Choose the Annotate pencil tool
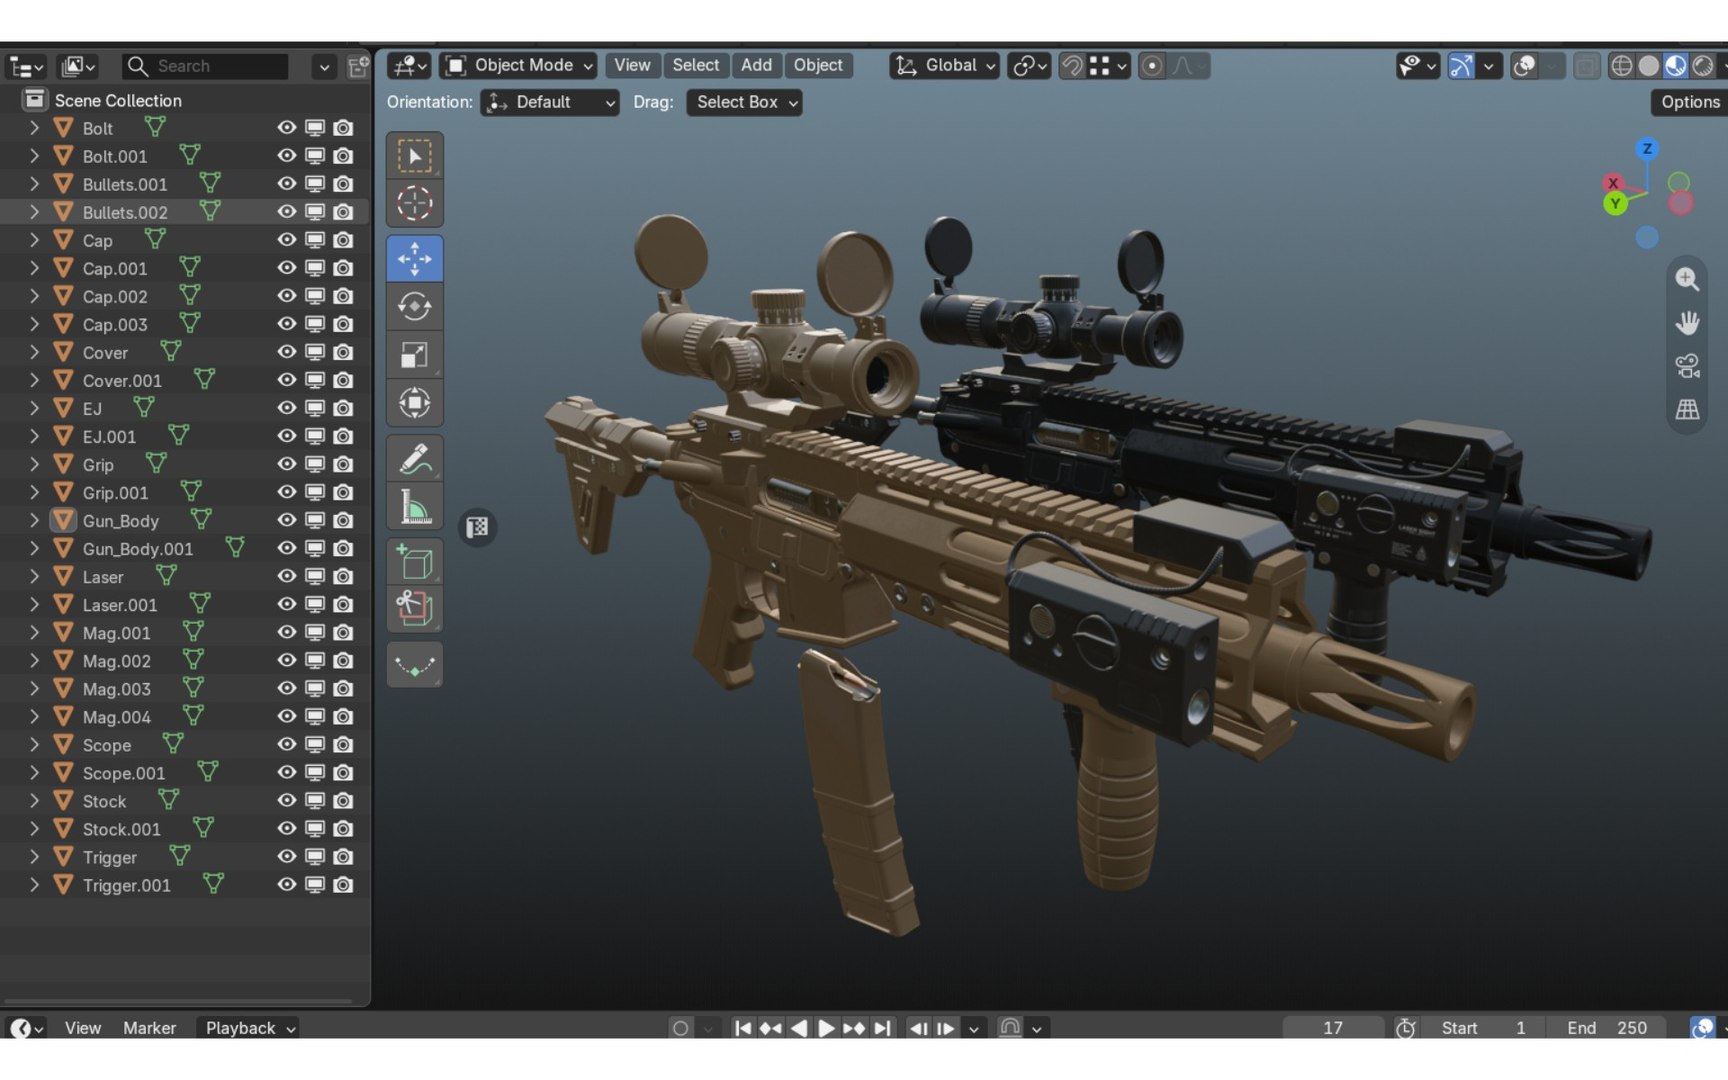The height and width of the screenshot is (1080, 1728). coord(414,459)
